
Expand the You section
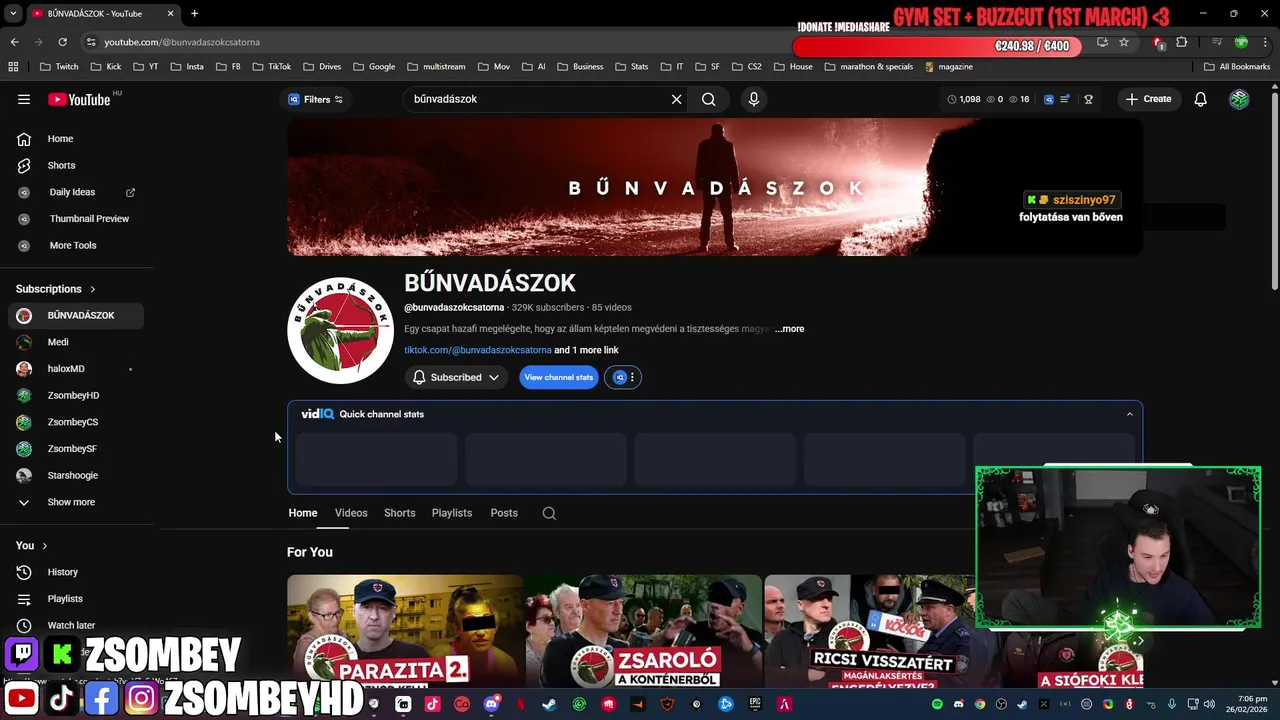coord(32,545)
